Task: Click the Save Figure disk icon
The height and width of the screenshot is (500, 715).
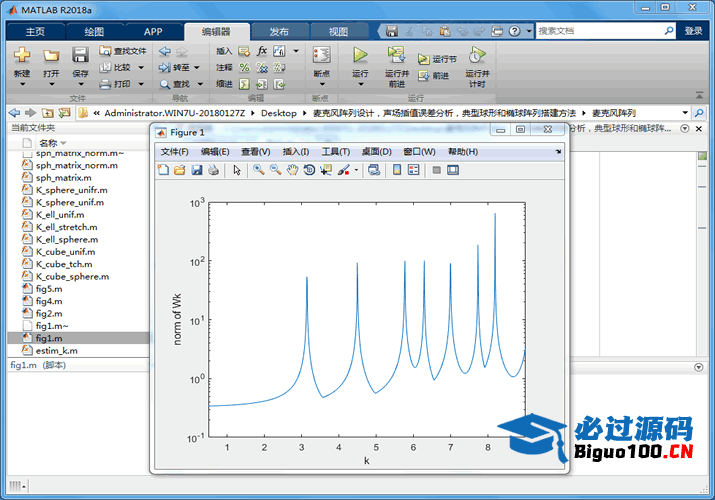Action: (x=197, y=170)
